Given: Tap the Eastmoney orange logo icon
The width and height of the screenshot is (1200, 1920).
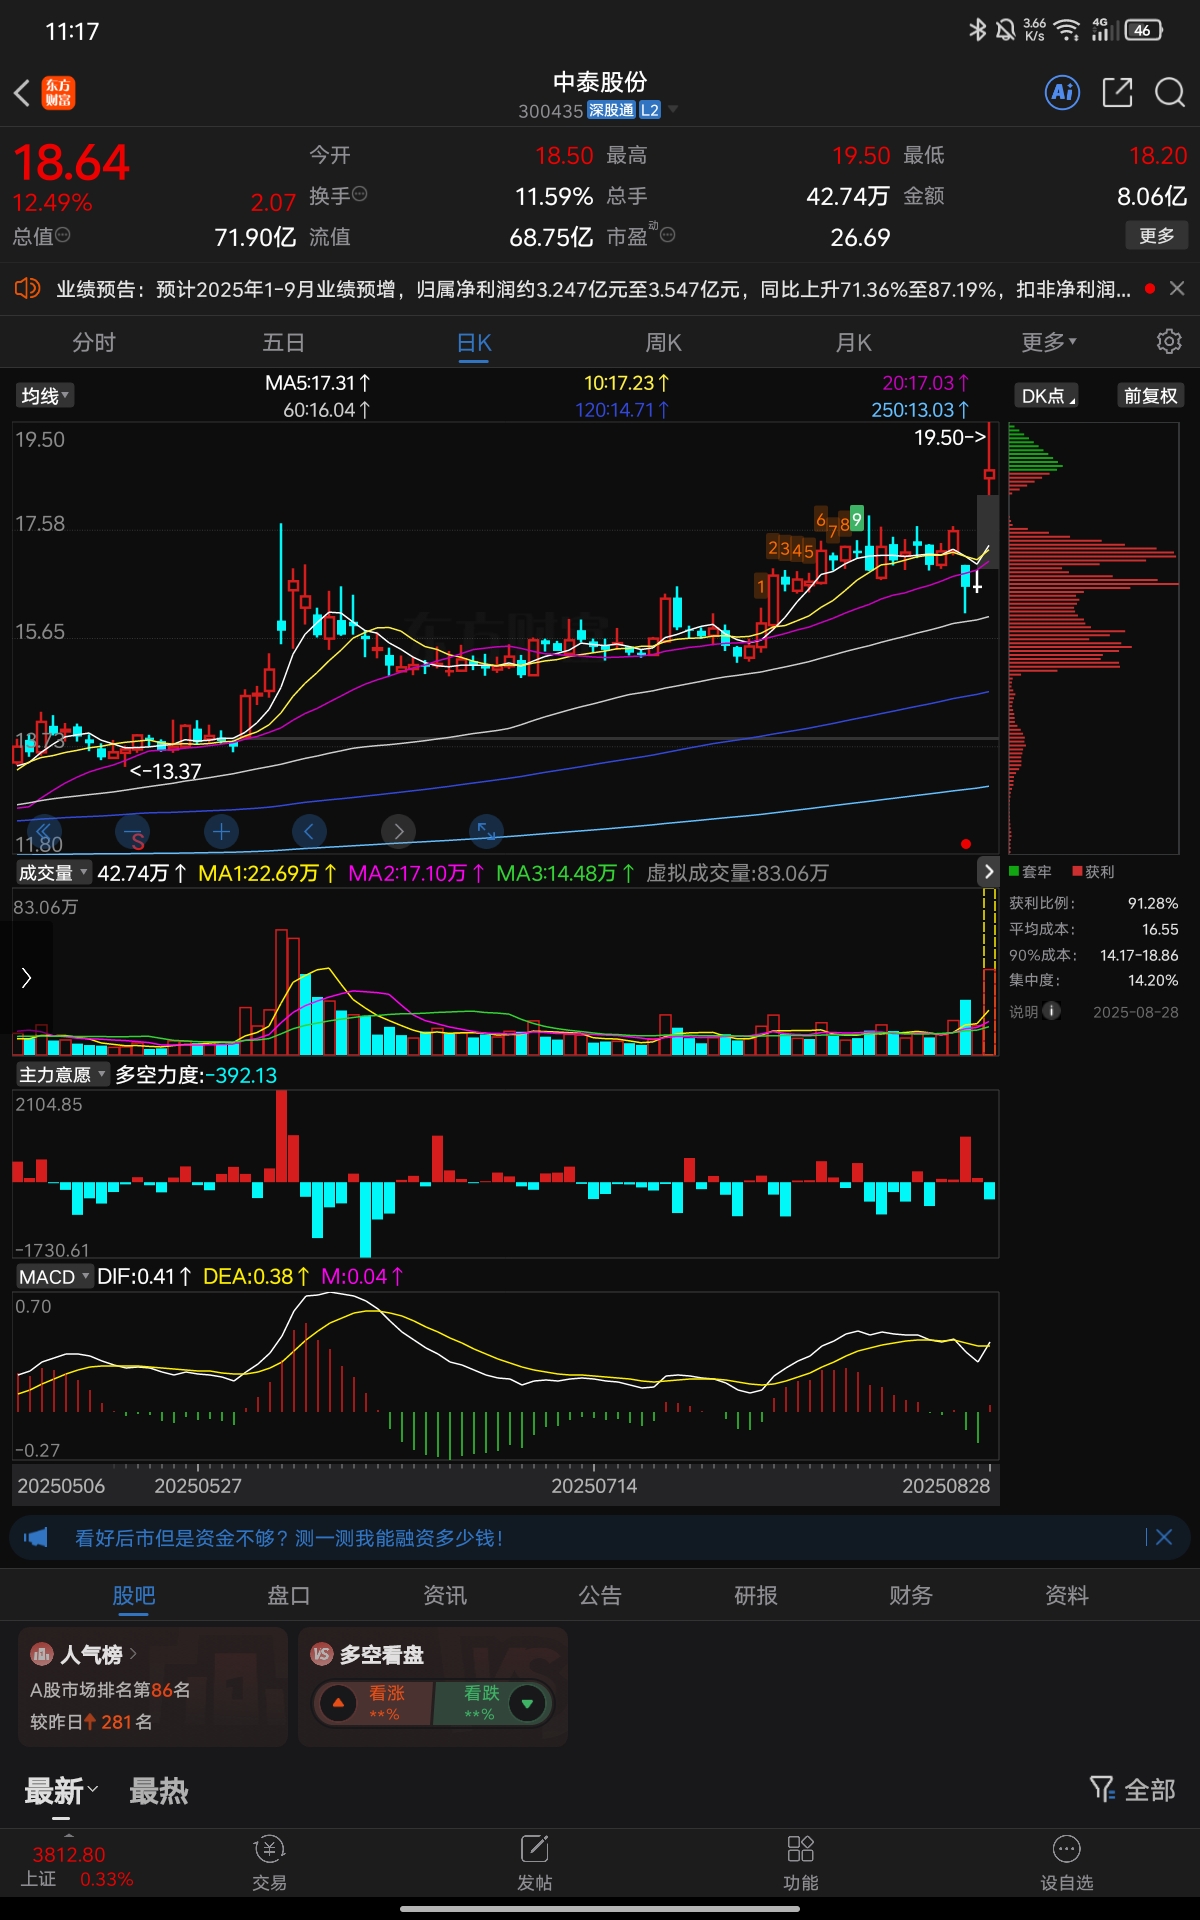Looking at the screenshot, I should pyautogui.click(x=58, y=93).
